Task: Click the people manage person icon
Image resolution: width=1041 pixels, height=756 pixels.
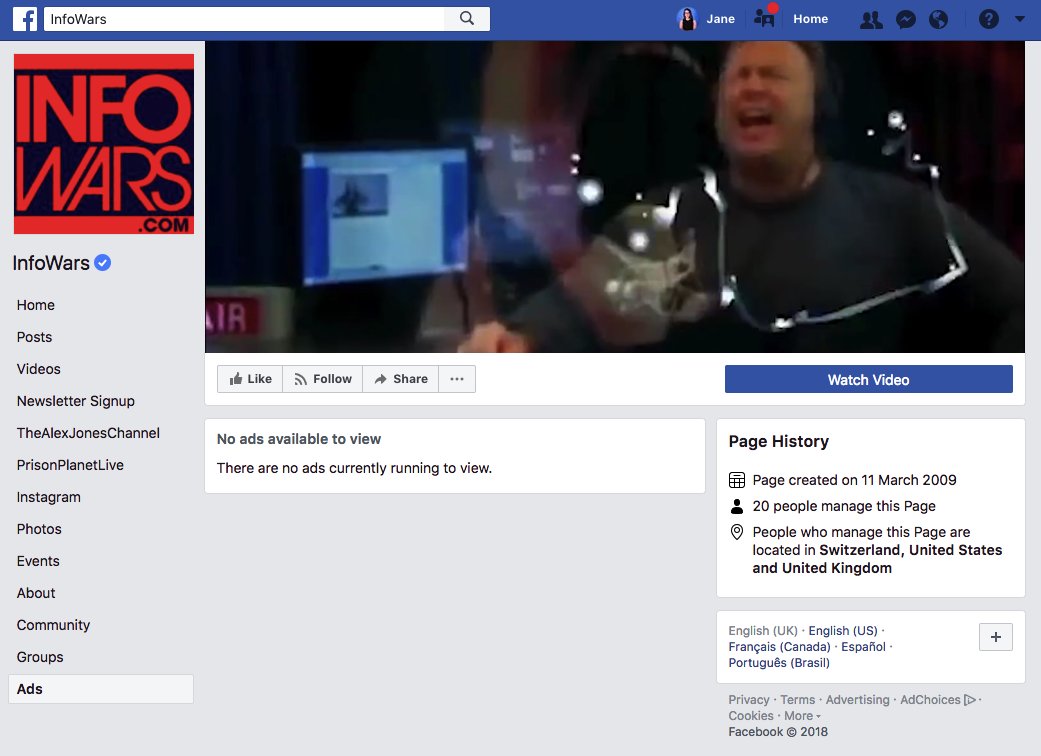Action: (x=737, y=506)
